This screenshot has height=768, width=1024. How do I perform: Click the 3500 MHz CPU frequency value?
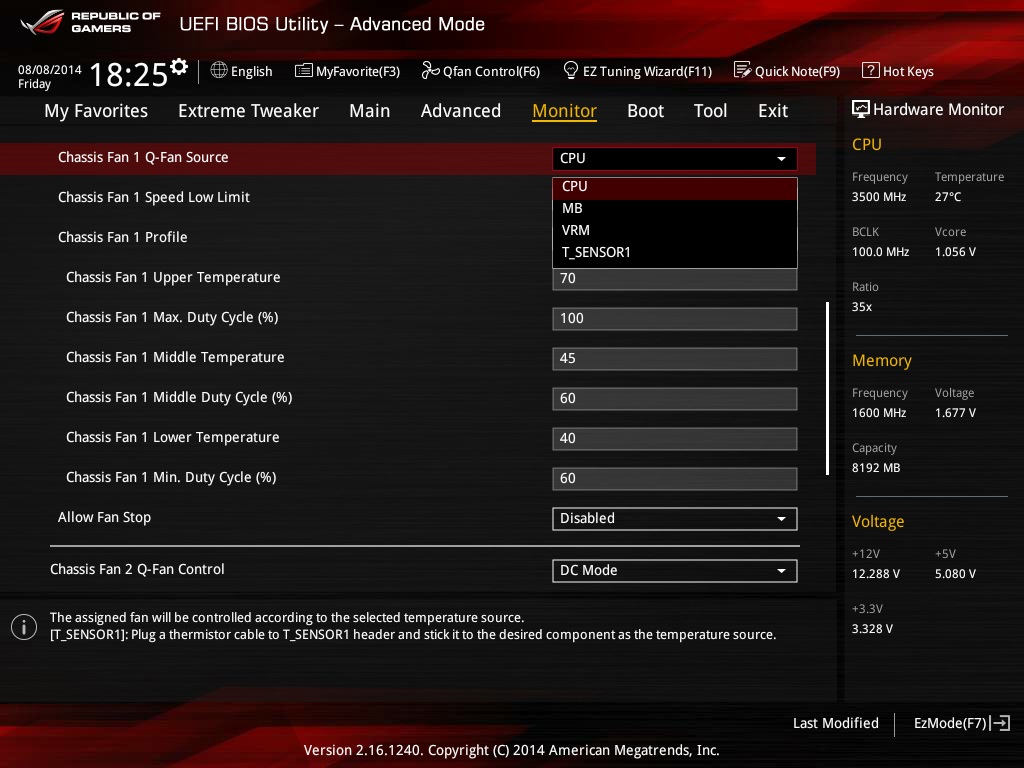coord(879,197)
